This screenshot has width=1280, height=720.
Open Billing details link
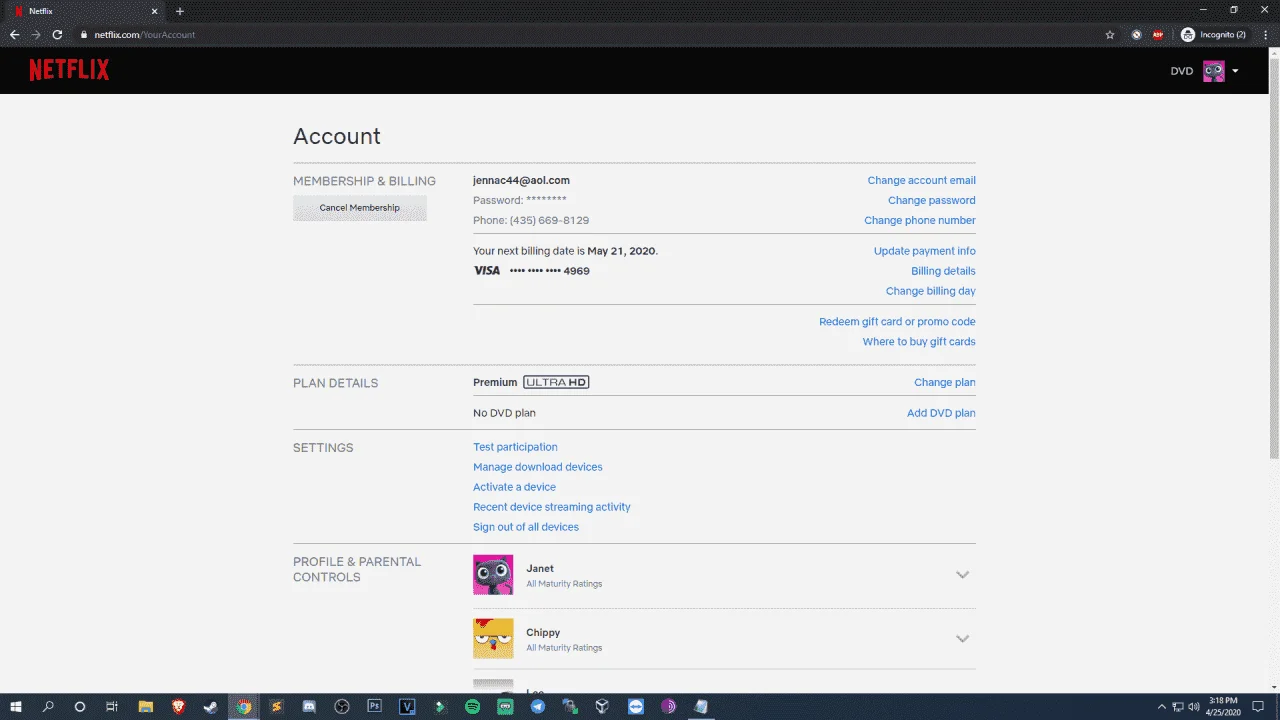(943, 271)
